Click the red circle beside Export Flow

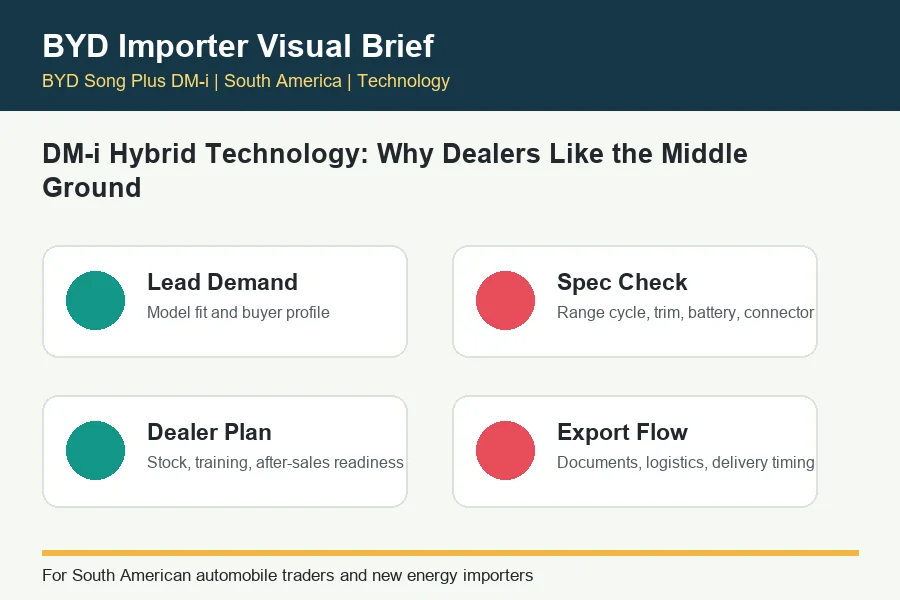click(505, 450)
